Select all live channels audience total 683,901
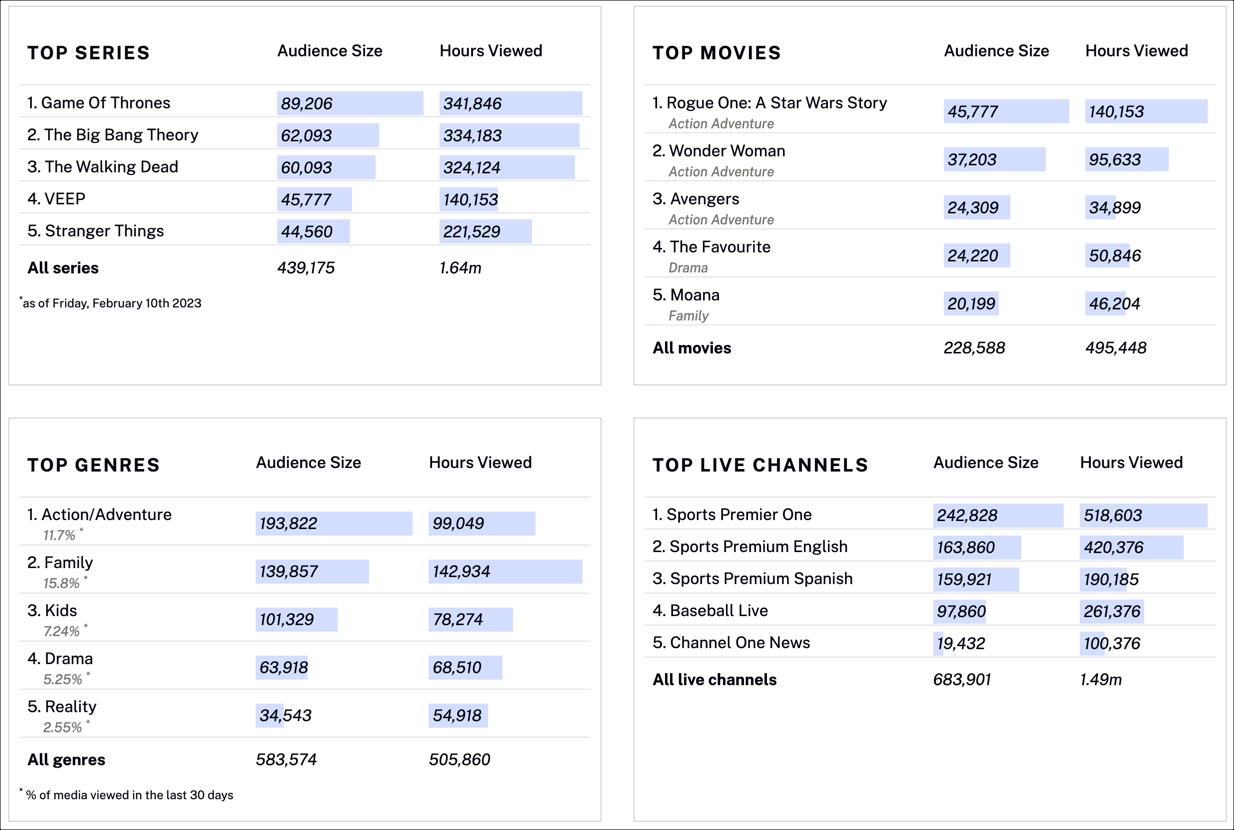Image resolution: width=1234 pixels, height=830 pixels. coord(962,680)
